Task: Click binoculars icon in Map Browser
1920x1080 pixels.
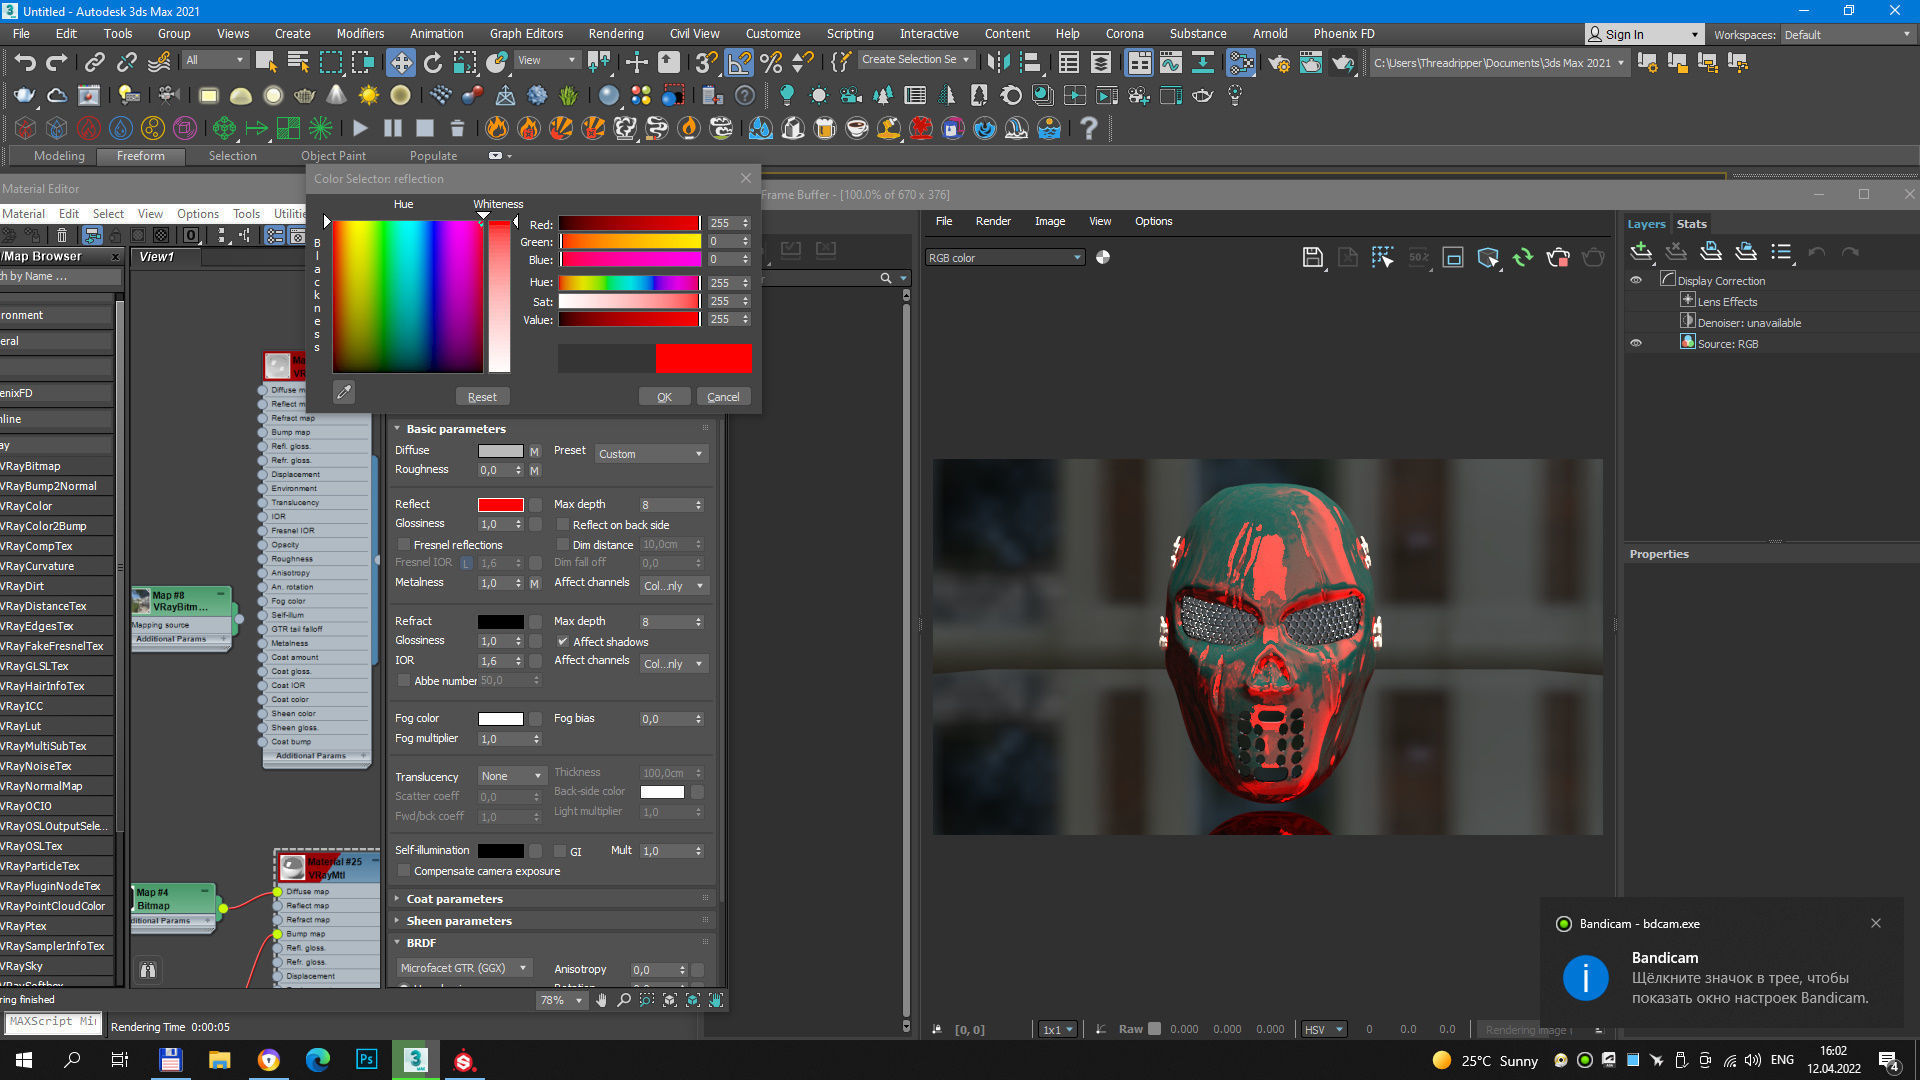Action: 148,970
